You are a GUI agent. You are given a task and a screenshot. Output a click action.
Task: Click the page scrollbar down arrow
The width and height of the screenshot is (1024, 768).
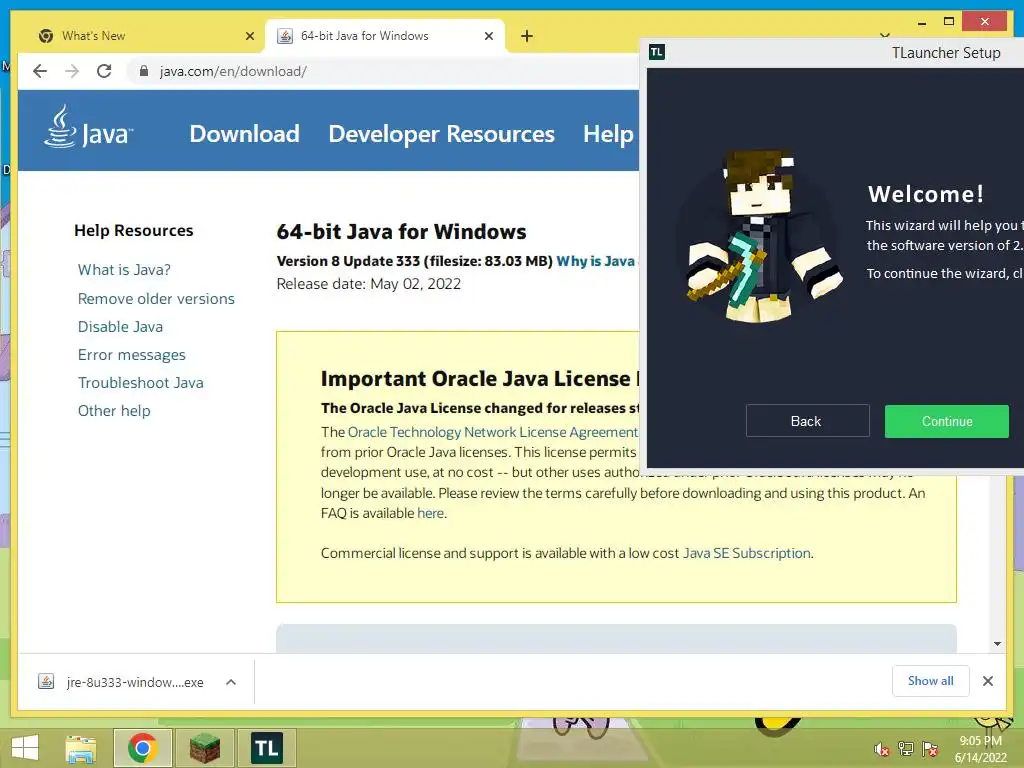click(x=997, y=644)
